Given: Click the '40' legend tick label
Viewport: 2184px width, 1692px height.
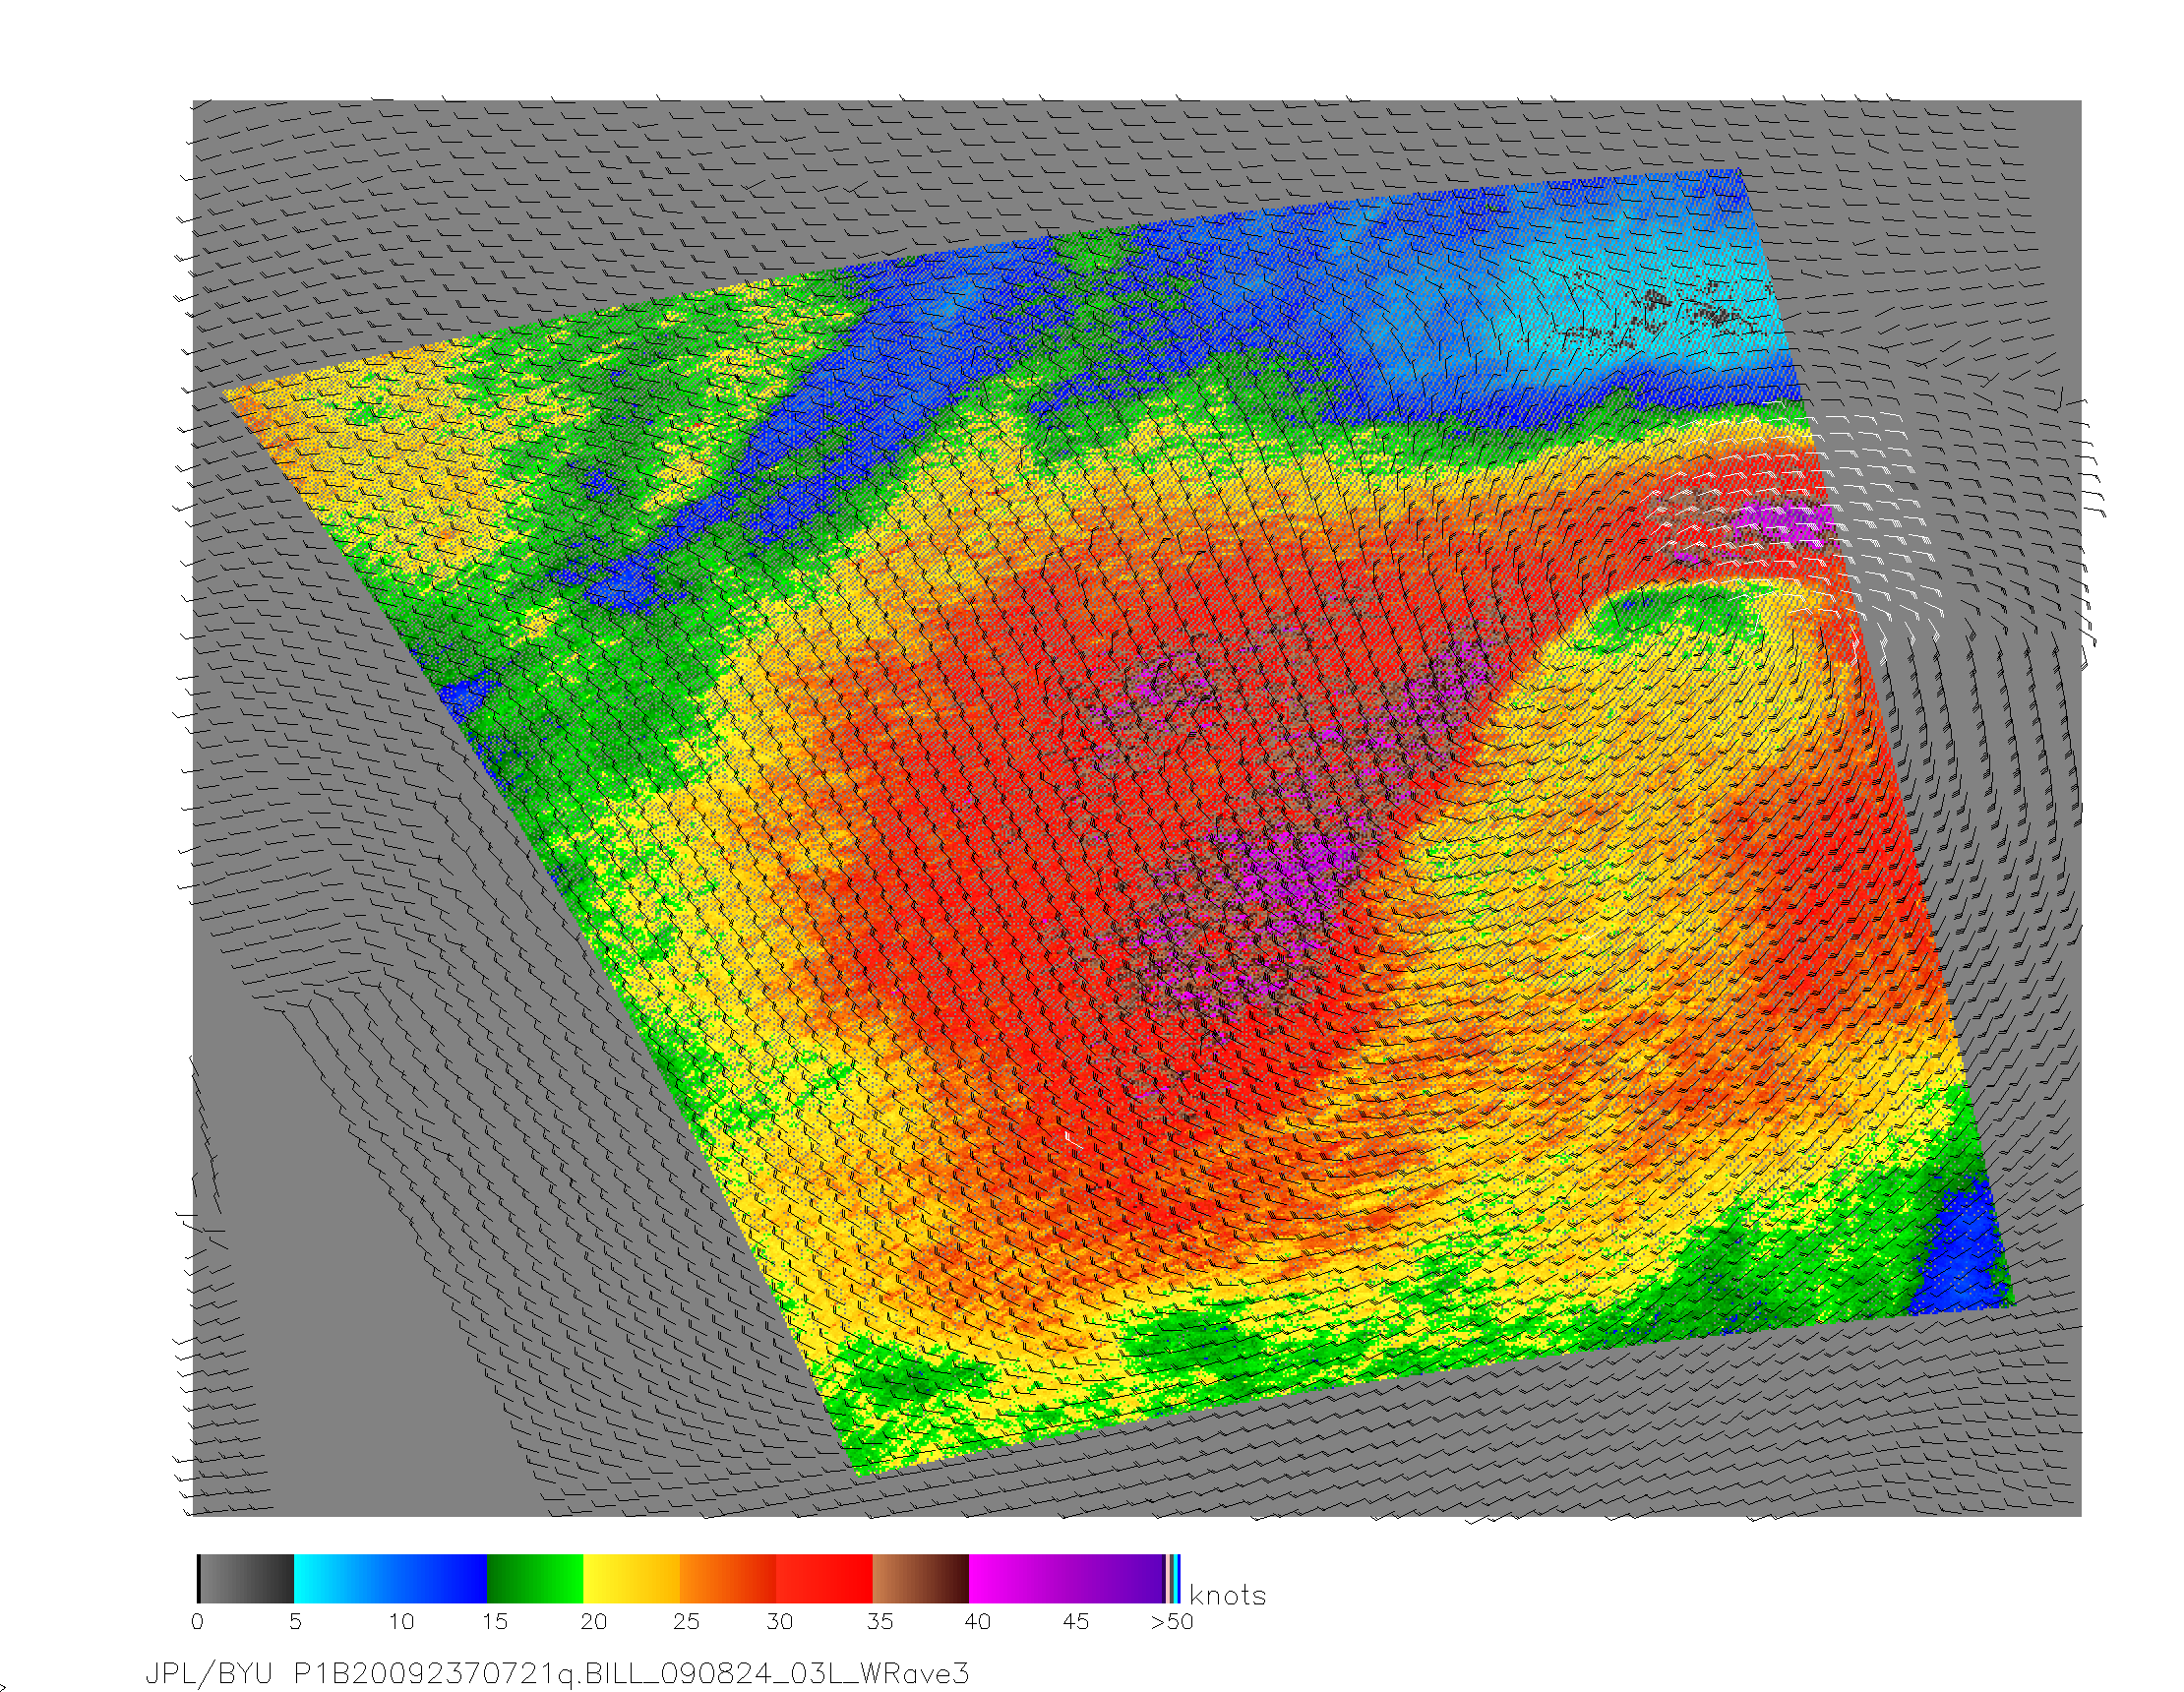Looking at the screenshot, I should (977, 1622).
